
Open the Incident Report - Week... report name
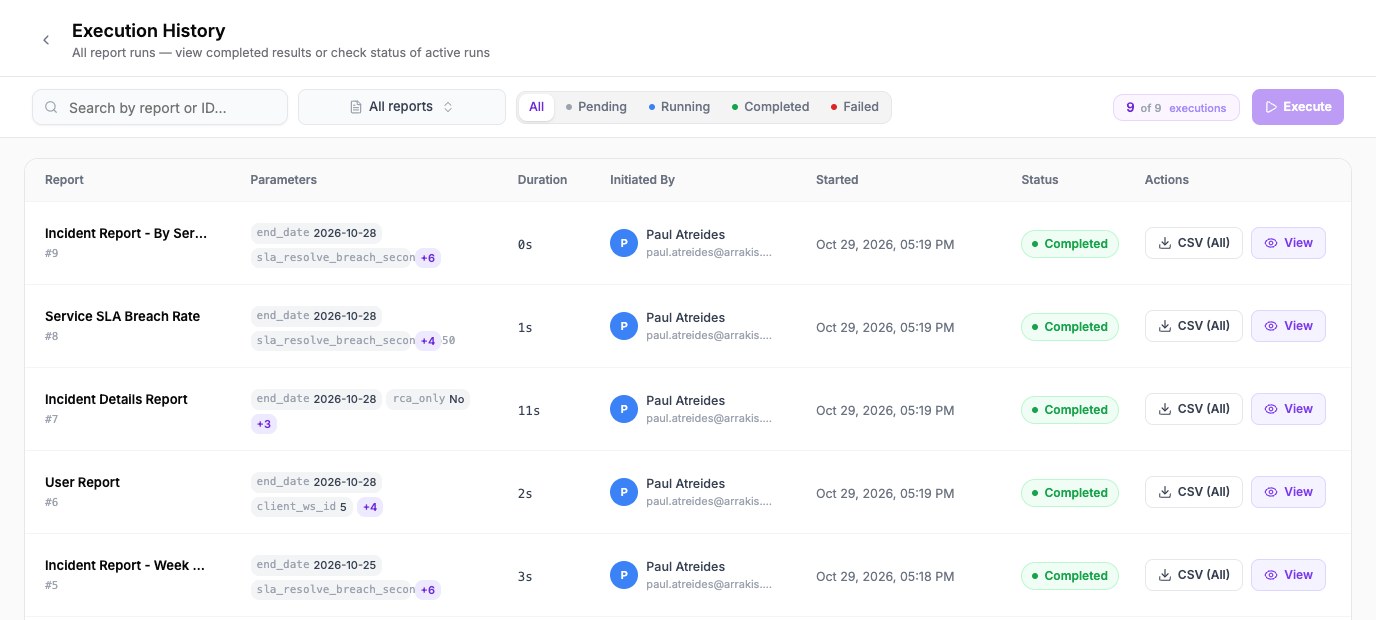125,565
